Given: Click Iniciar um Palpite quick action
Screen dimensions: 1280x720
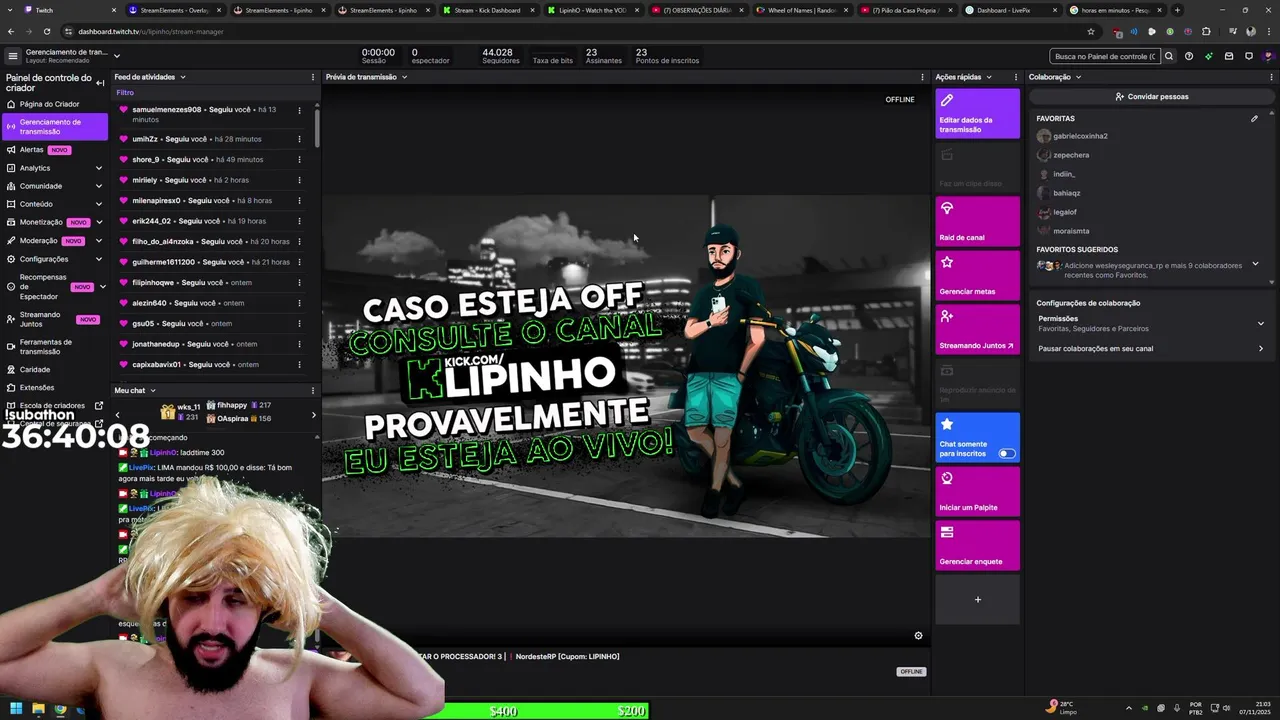Looking at the screenshot, I should [978, 491].
